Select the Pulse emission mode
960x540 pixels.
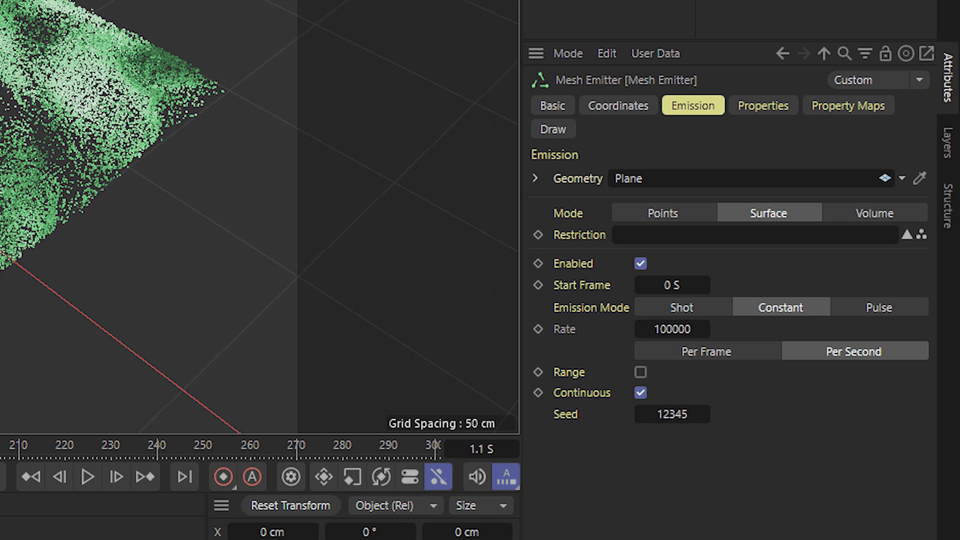(x=879, y=307)
